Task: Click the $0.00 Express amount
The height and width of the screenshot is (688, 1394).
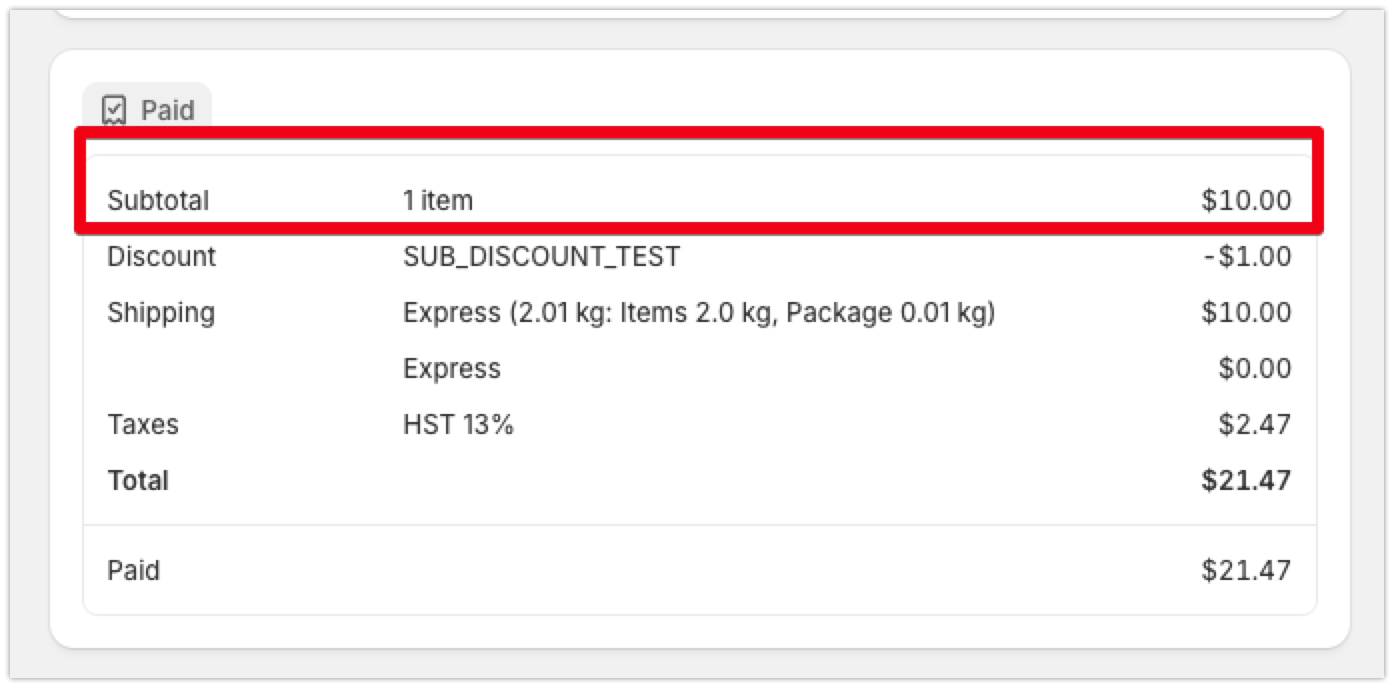Action: tap(1254, 369)
